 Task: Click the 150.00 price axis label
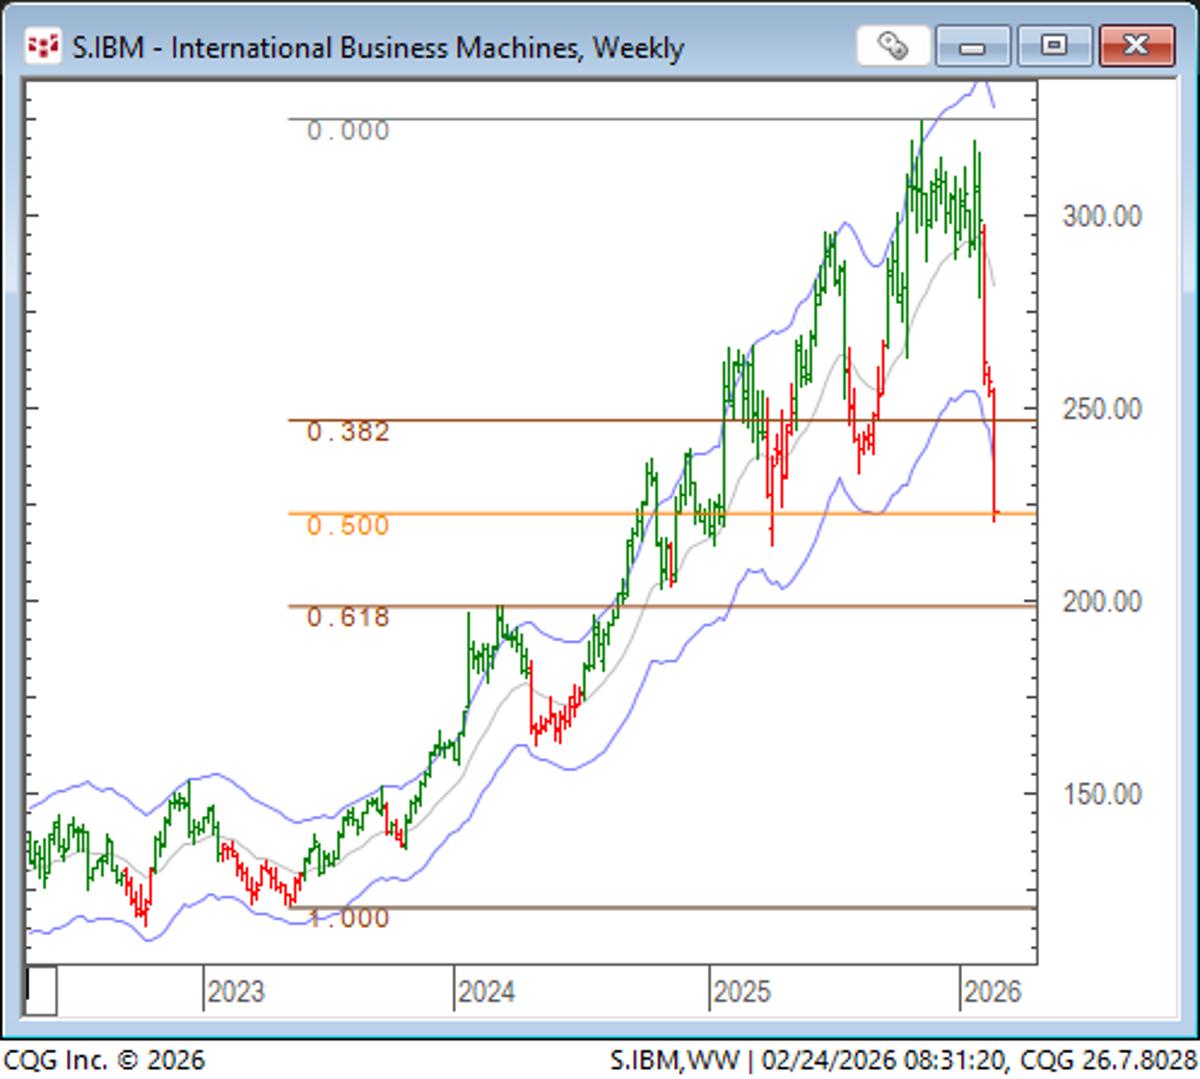[1101, 794]
